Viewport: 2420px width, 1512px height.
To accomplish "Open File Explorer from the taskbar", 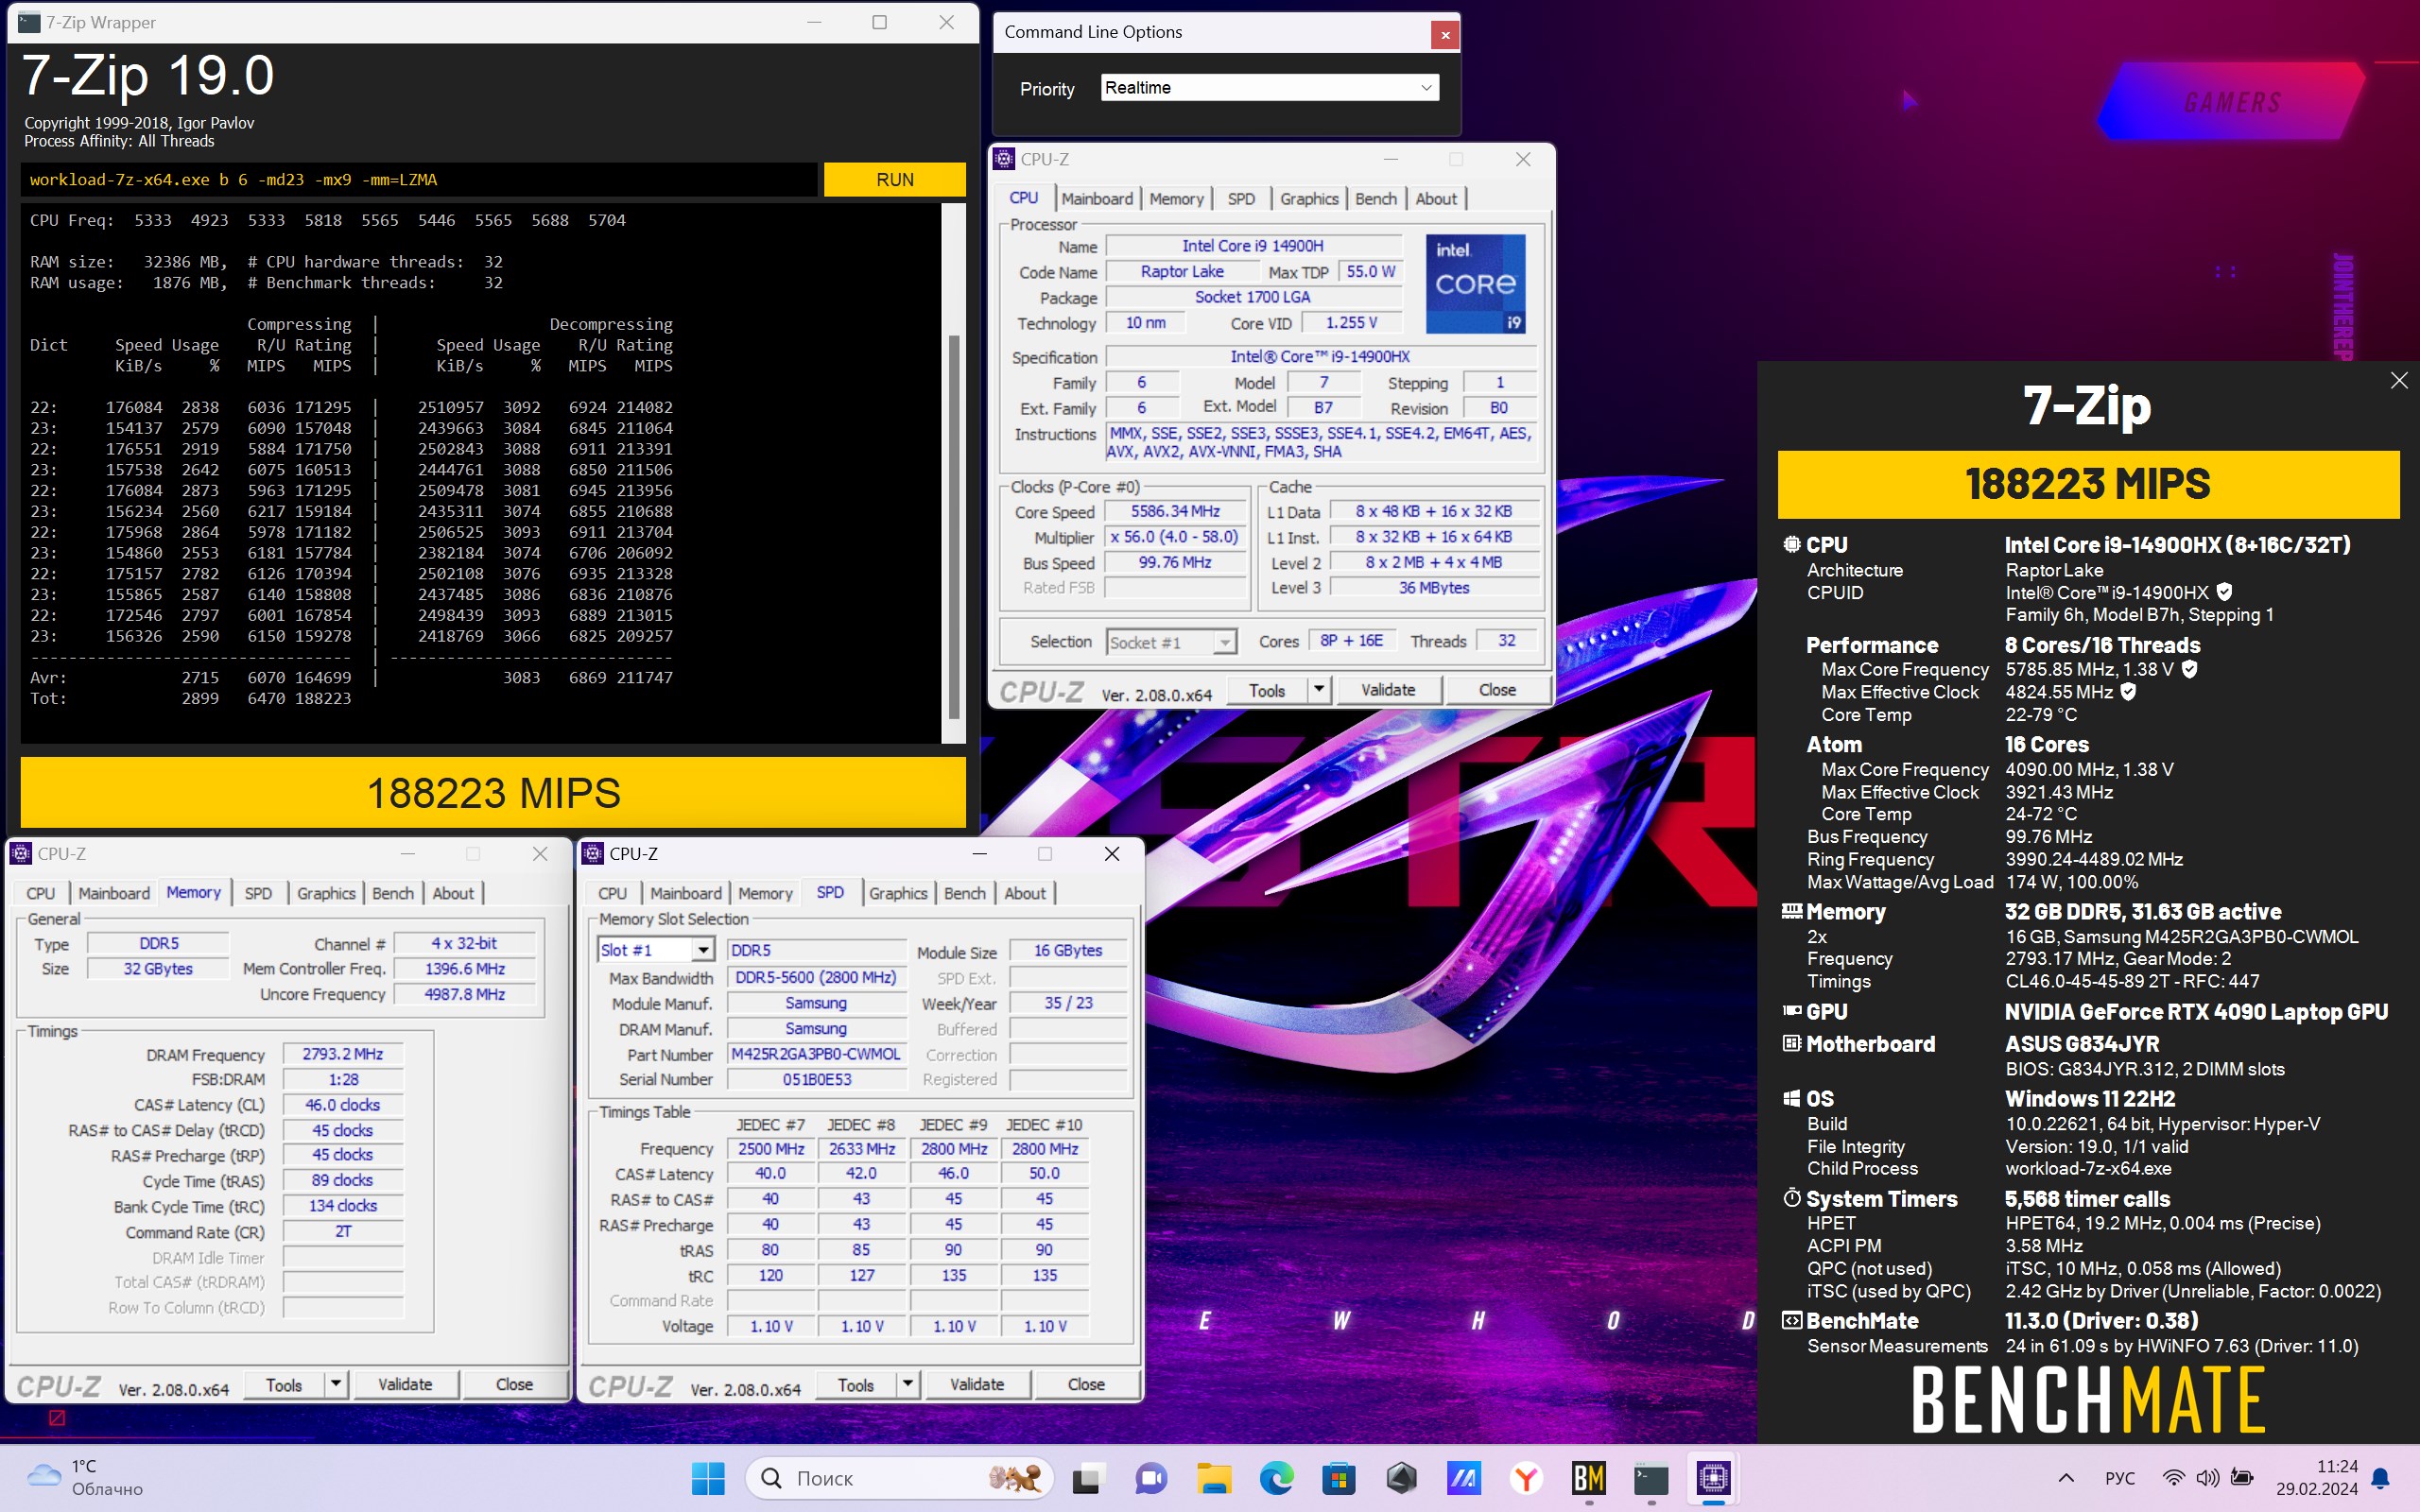I will tap(1214, 1478).
